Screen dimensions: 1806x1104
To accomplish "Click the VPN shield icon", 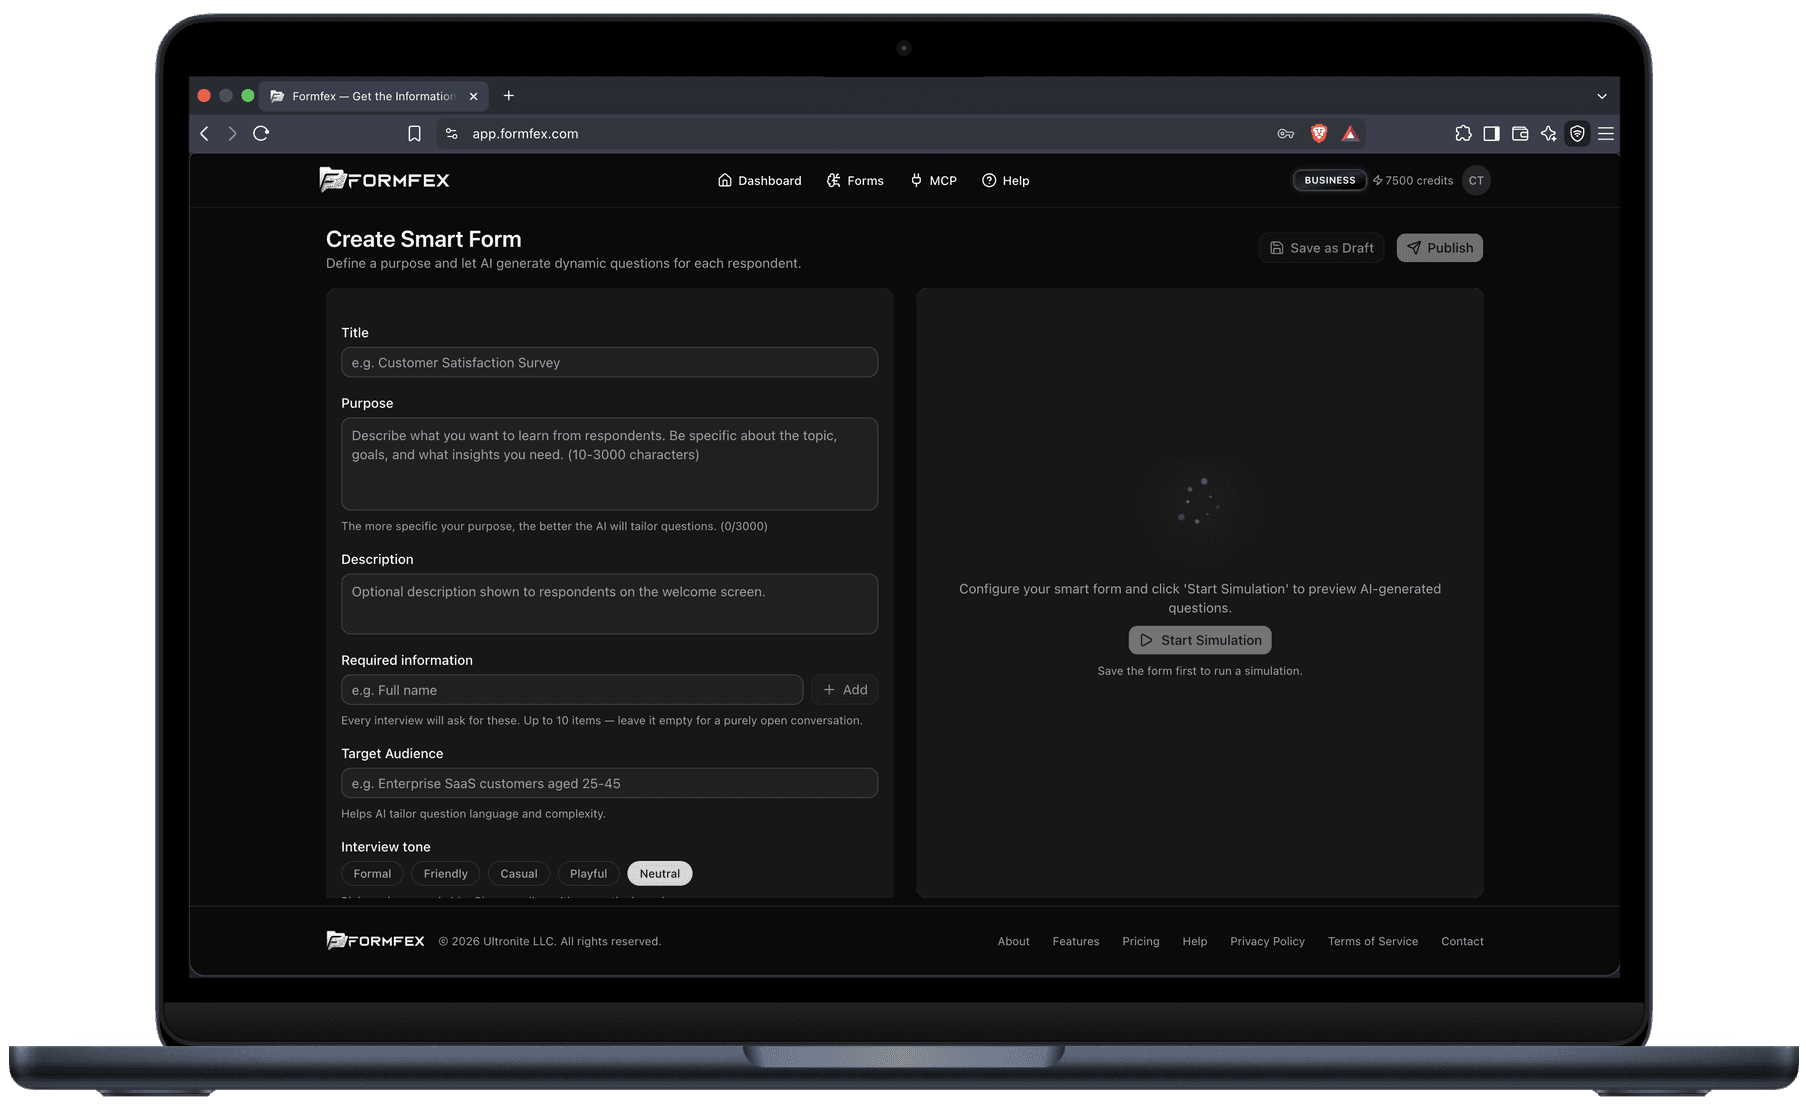I will pyautogui.click(x=1577, y=134).
